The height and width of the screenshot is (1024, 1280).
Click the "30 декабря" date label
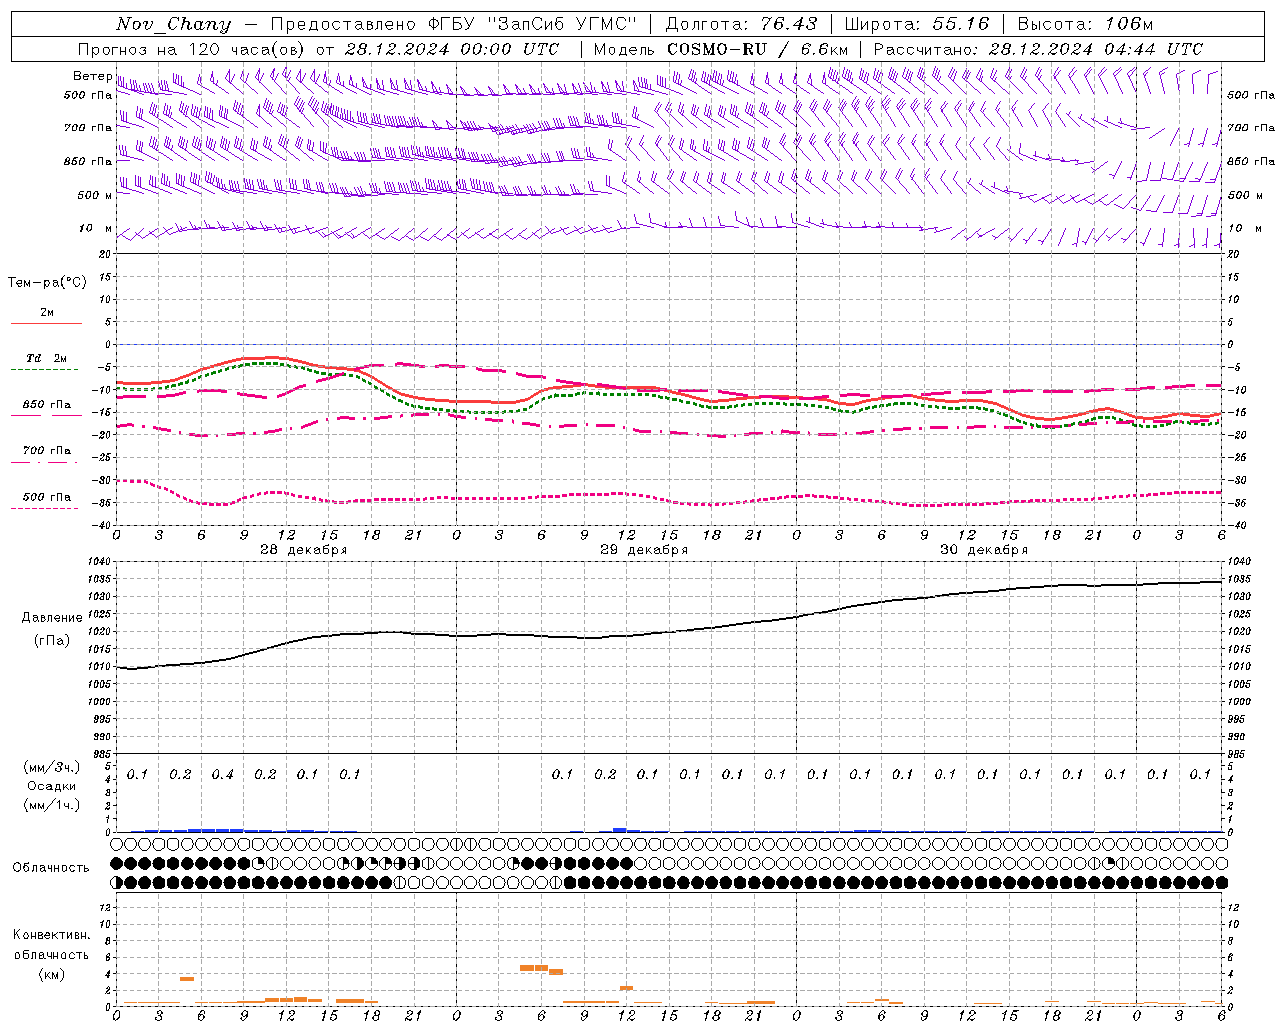coord(984,550)
